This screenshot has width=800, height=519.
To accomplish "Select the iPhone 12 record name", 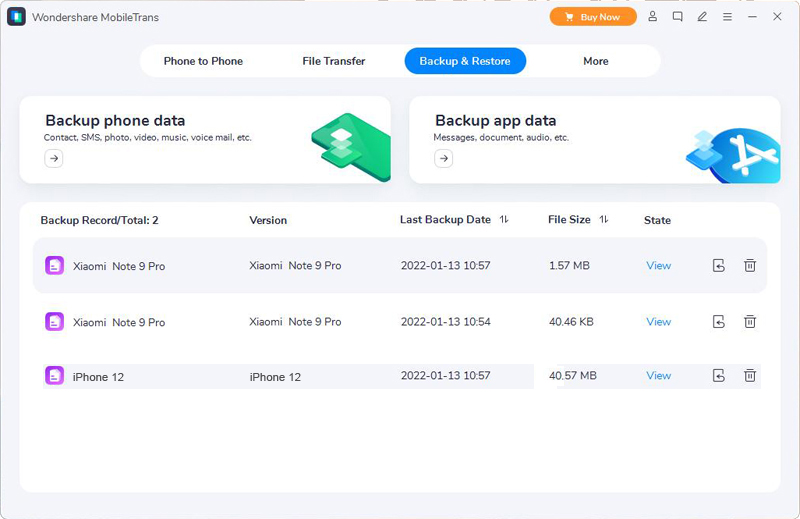I will click(98, 377).
